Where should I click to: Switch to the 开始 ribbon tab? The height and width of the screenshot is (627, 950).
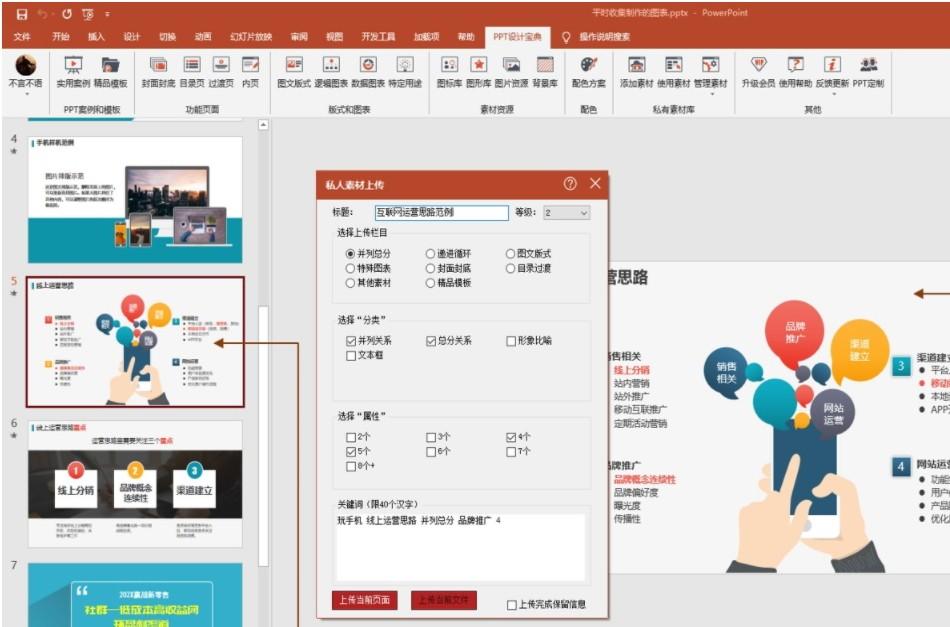point(61,37)
